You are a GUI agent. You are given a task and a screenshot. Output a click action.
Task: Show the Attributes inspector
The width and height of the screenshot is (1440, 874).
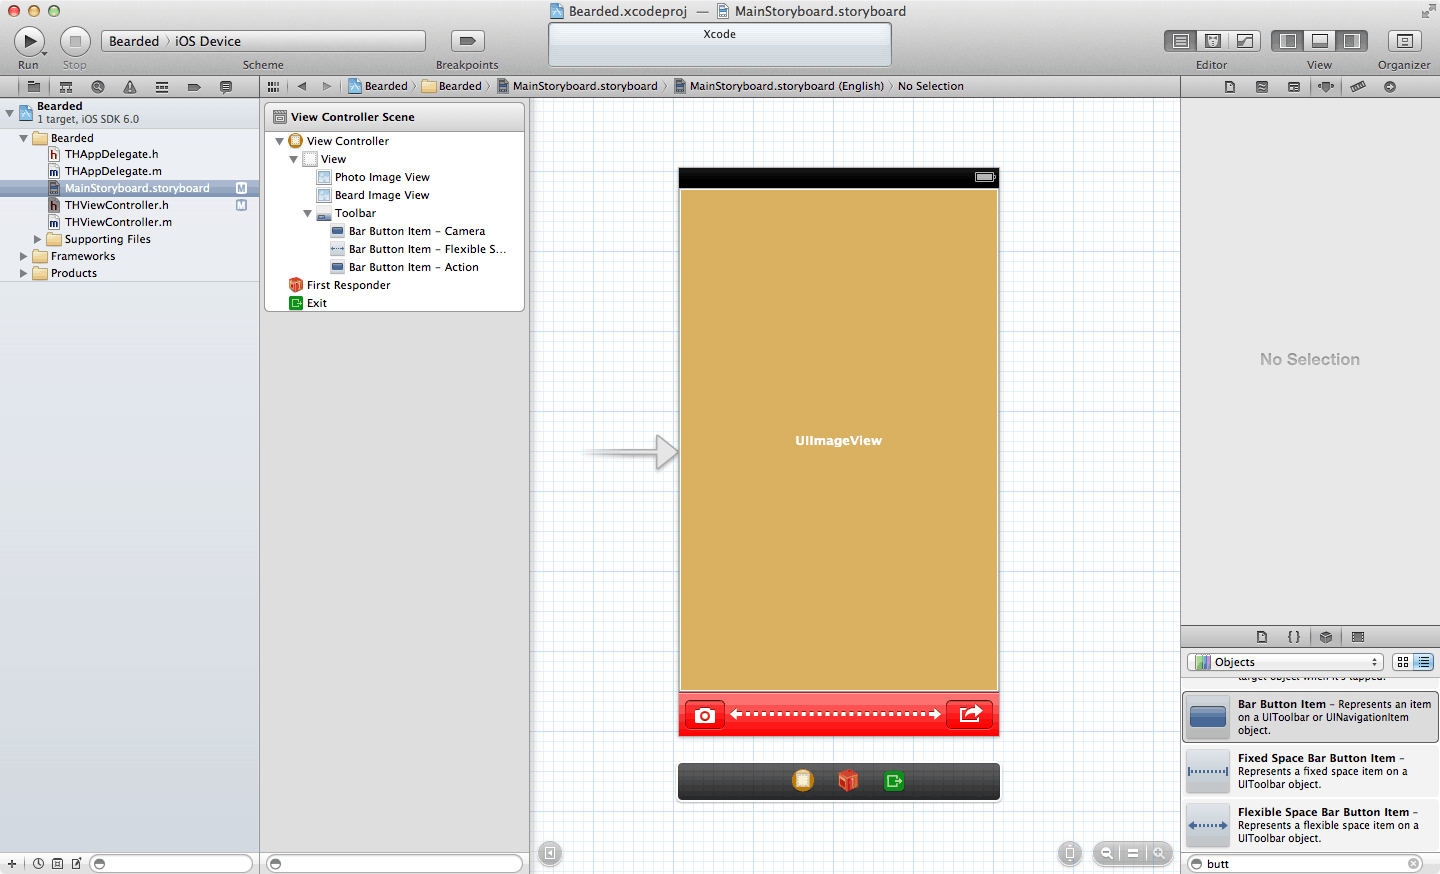click(1326, 87)
